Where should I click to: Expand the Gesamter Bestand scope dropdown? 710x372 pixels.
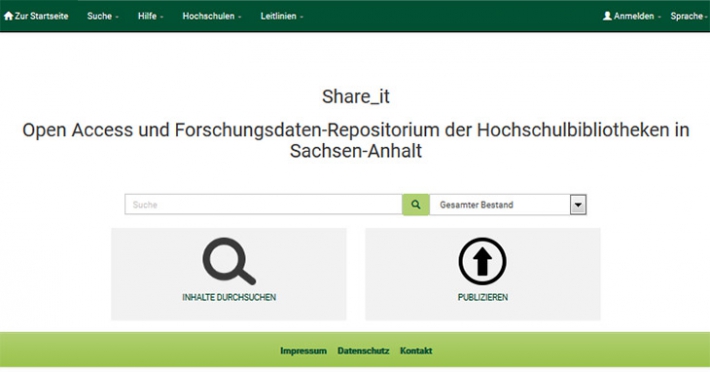pyautogui.click(x=508, y=205)
